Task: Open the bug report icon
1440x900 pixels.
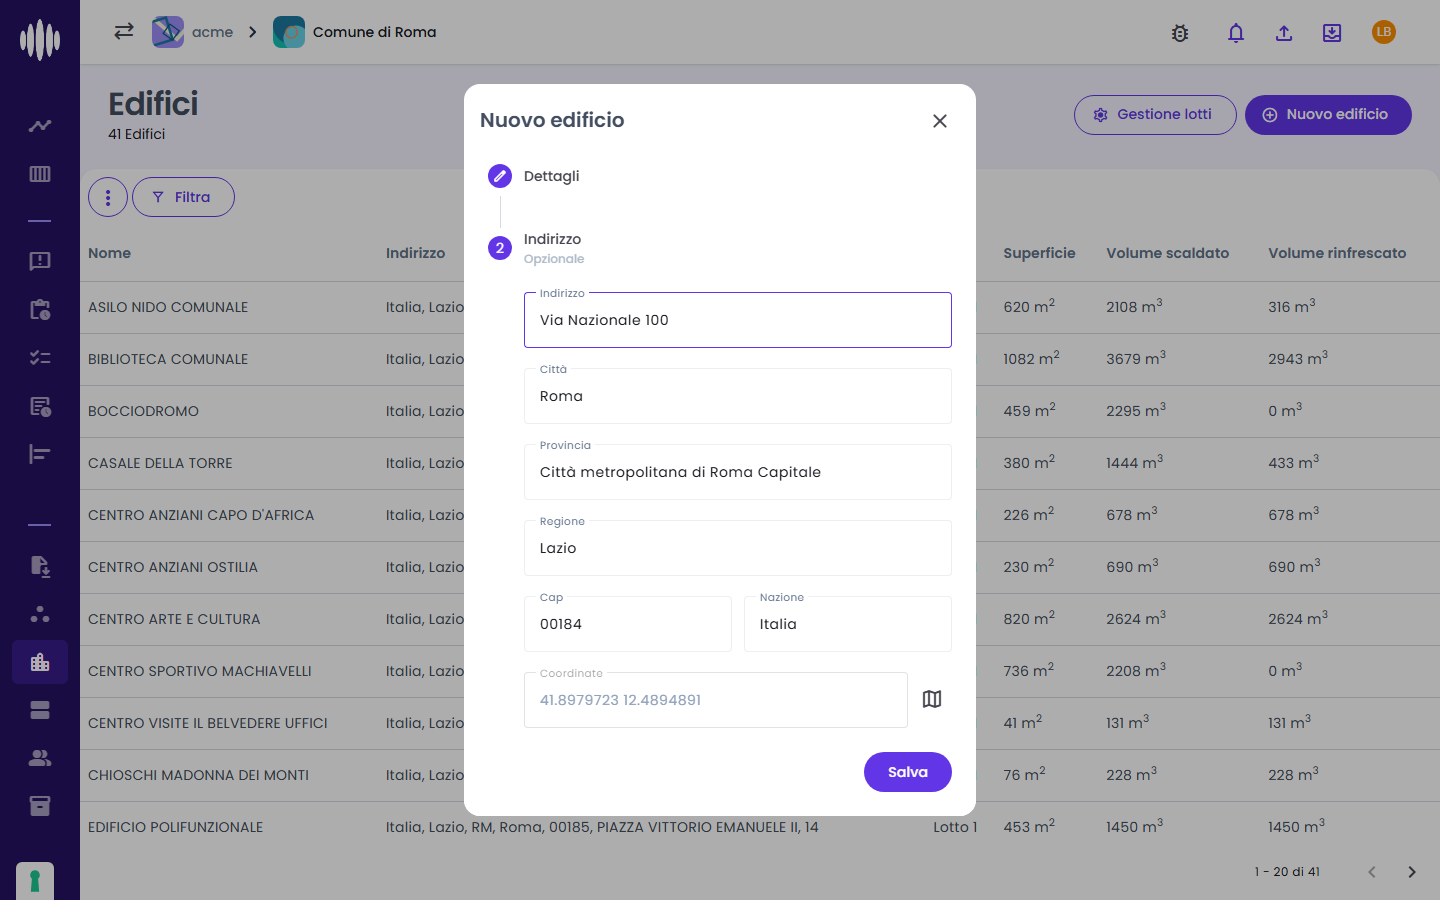Action: tap(1180, 33)
